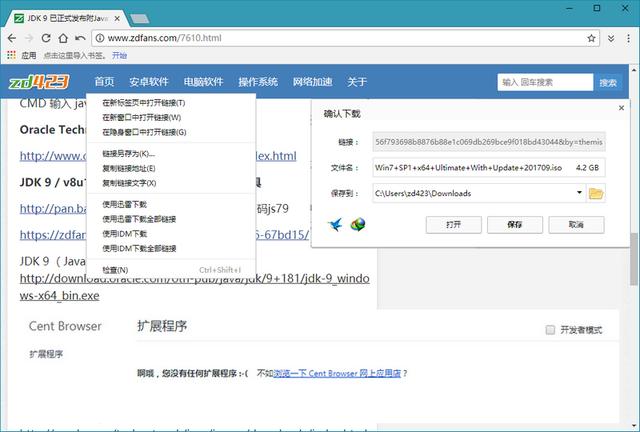640x432 pixels.
Task: Go back with the browser back arrow
Action: pos(12,38)
